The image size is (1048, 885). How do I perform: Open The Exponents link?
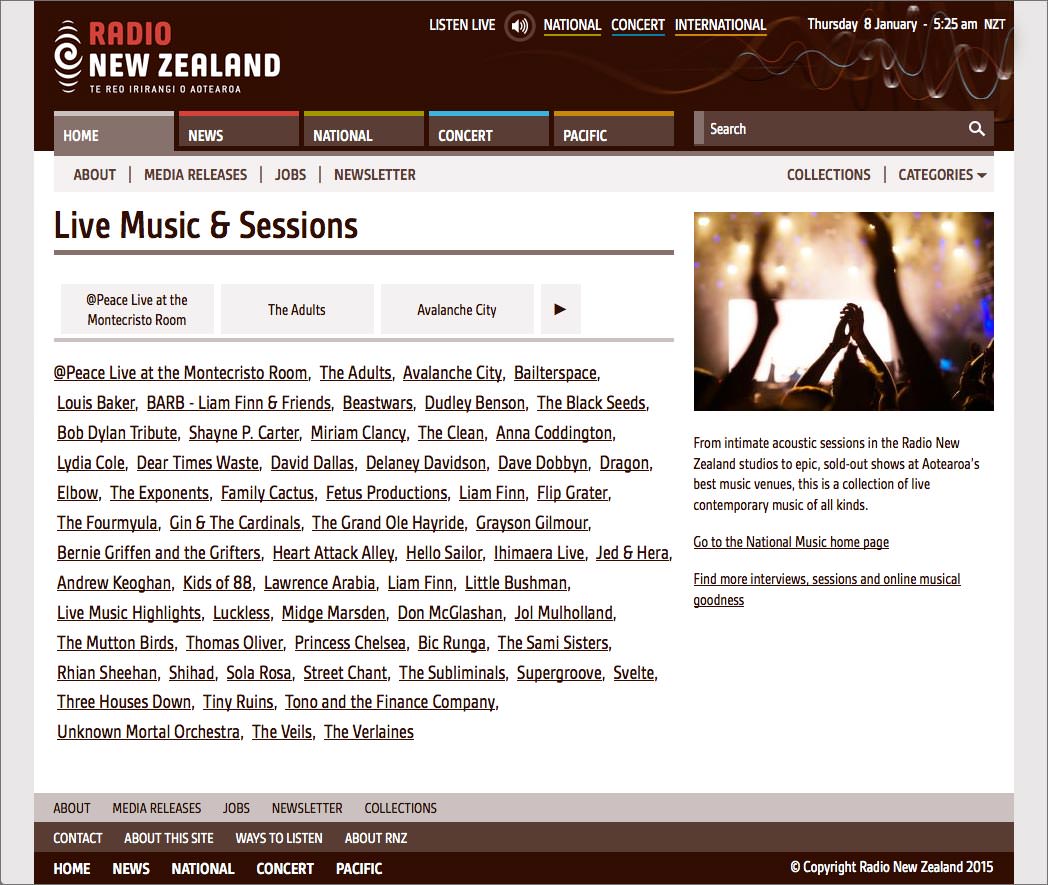coord(160,493)
